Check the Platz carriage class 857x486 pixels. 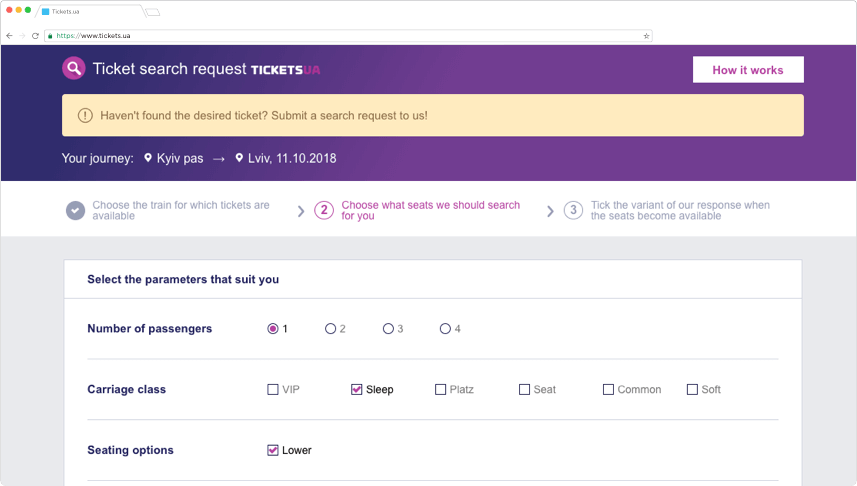click(441, 389)
